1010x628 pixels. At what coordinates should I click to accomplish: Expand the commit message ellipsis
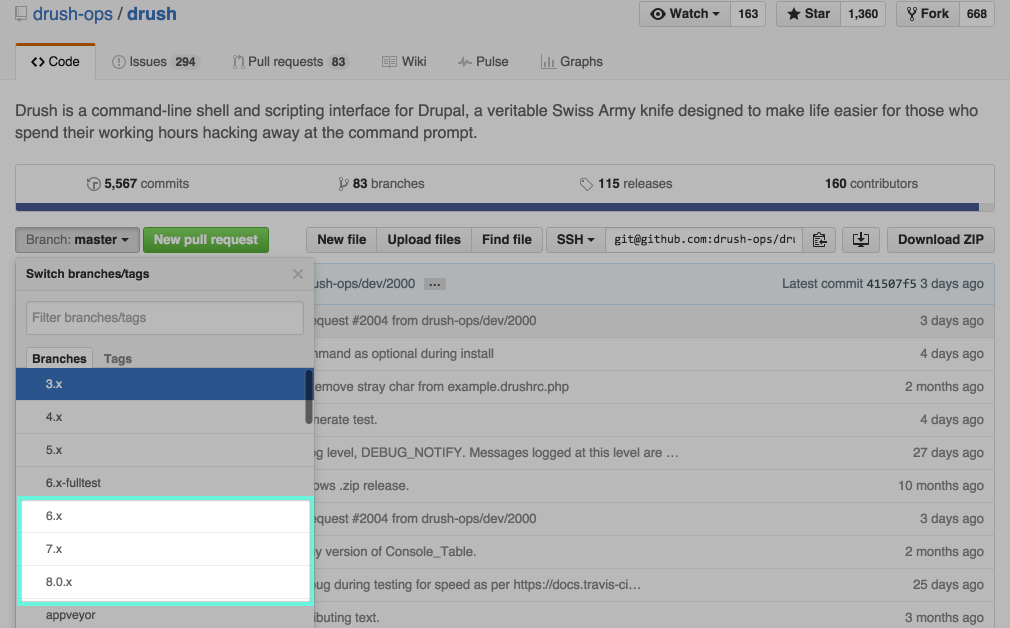435,284
